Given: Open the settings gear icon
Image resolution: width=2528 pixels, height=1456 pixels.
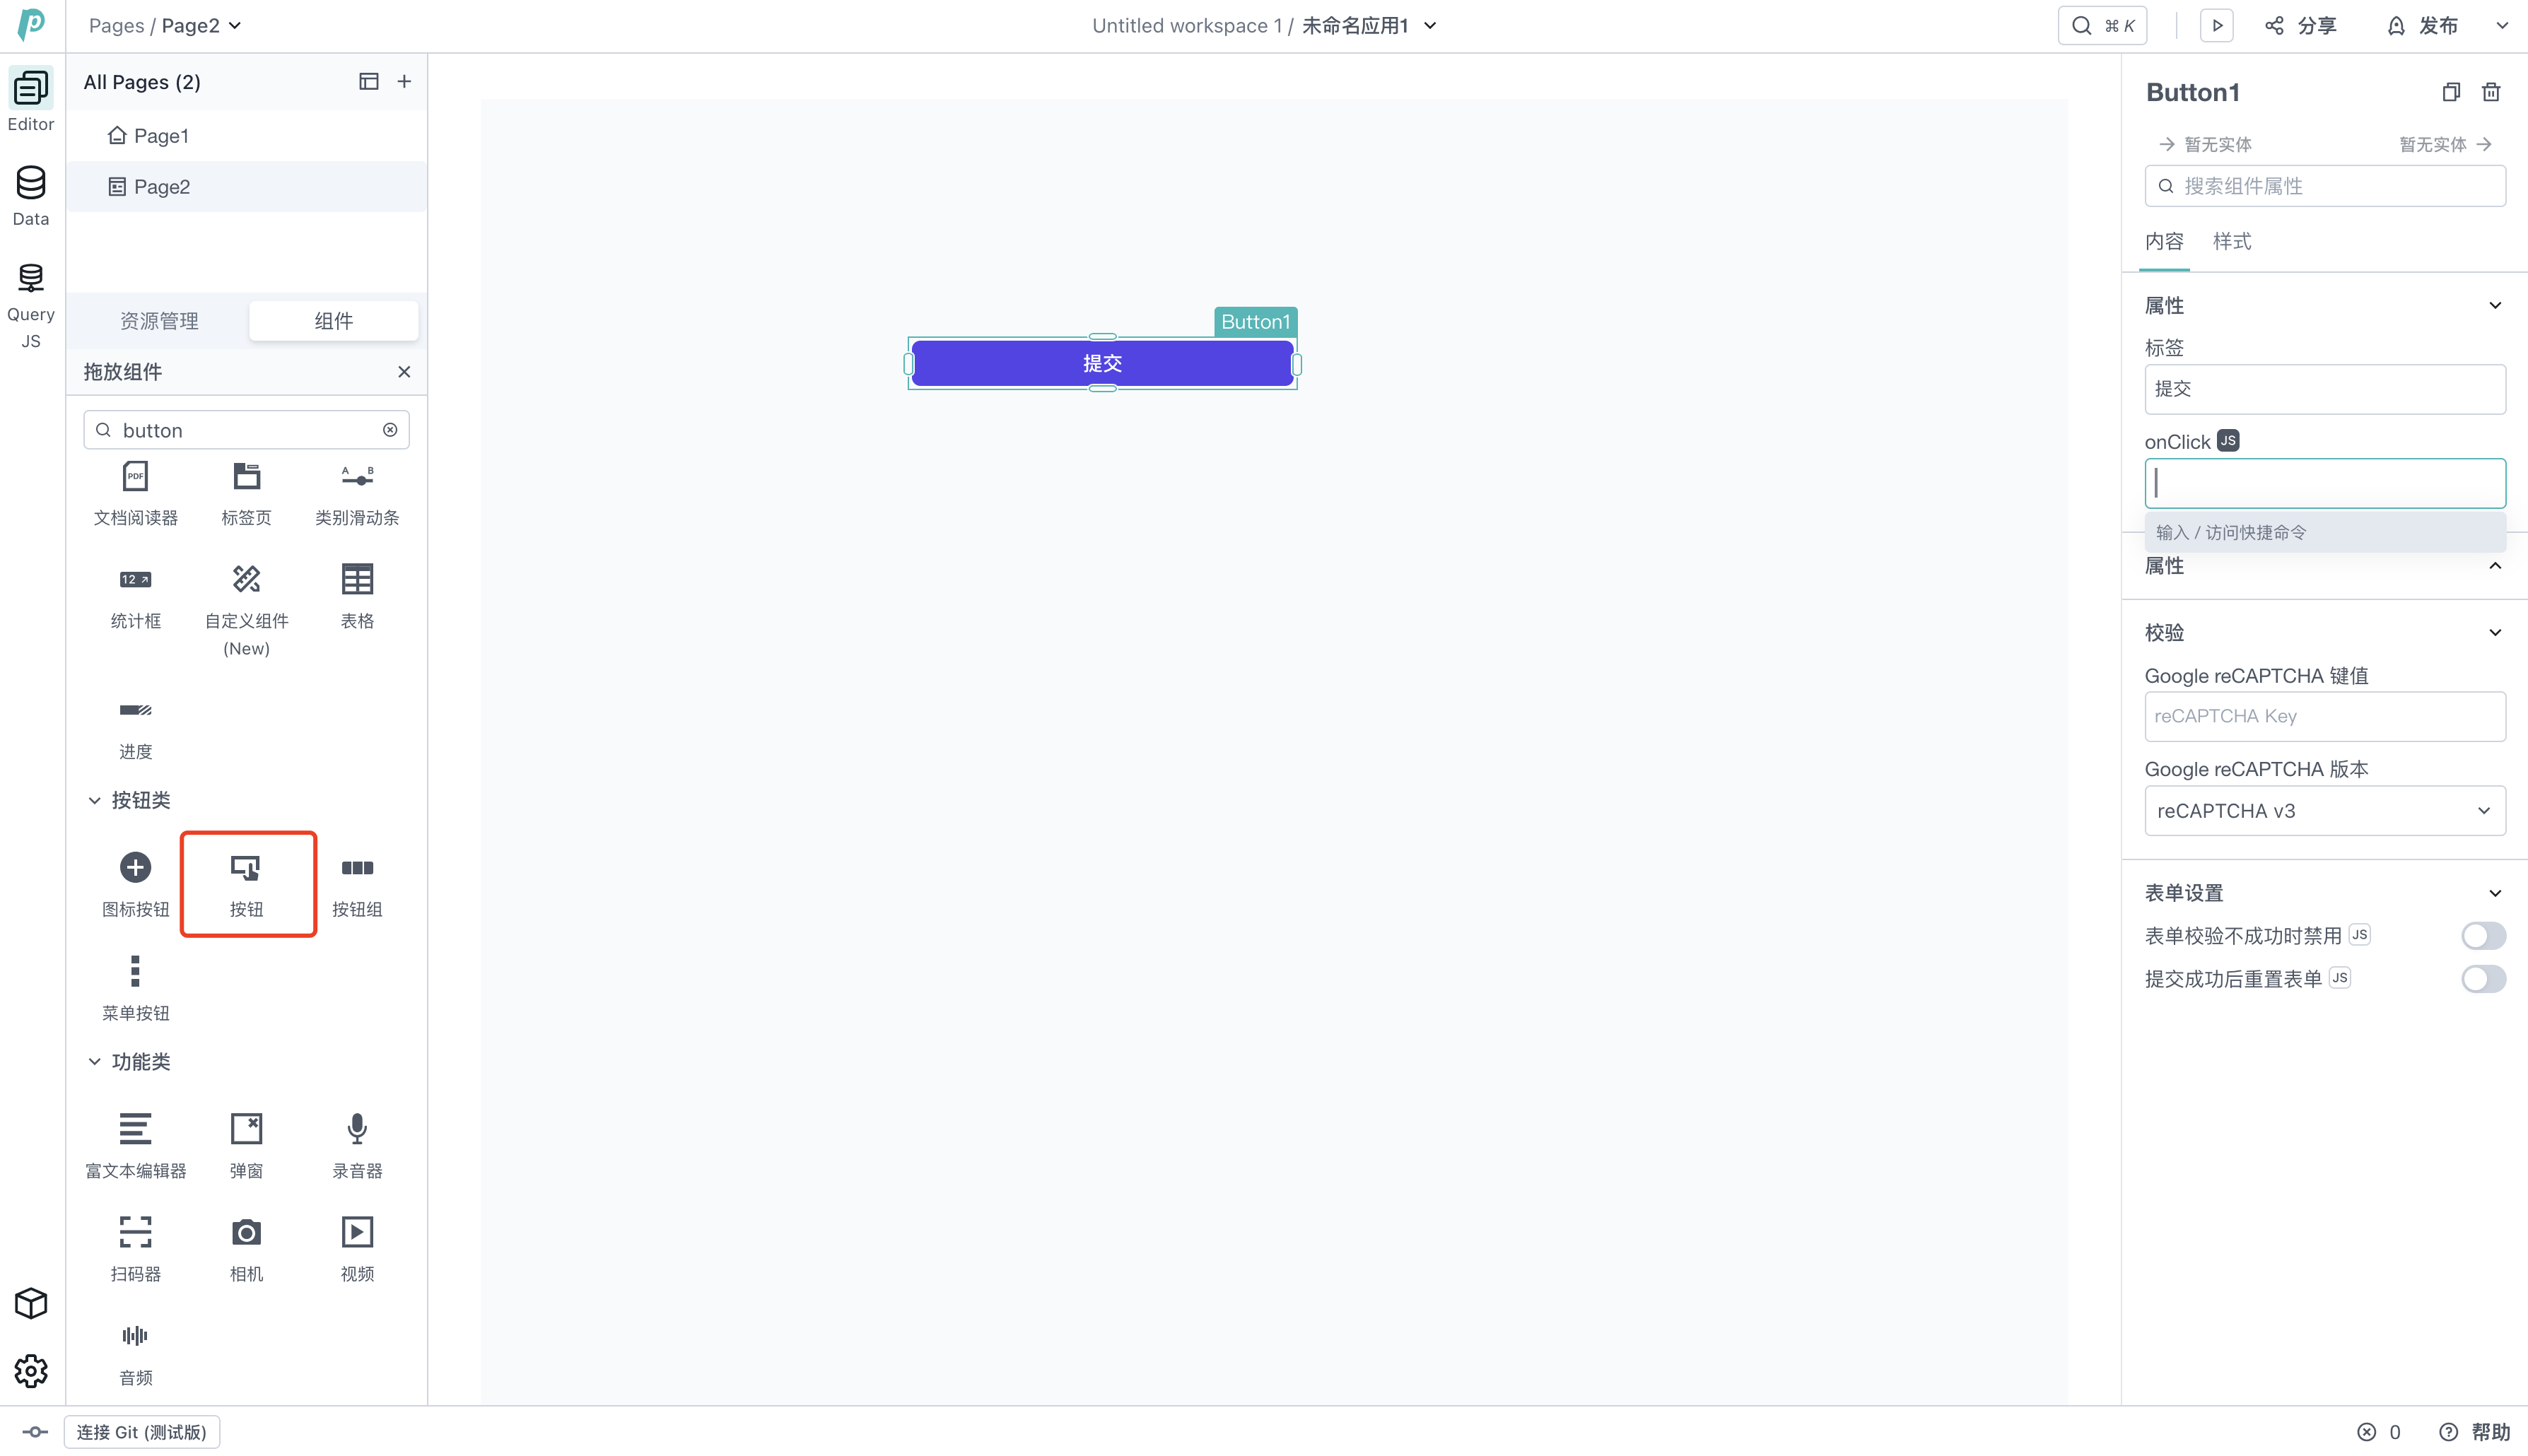Looking at the screenshot, I should [31, 1371].
